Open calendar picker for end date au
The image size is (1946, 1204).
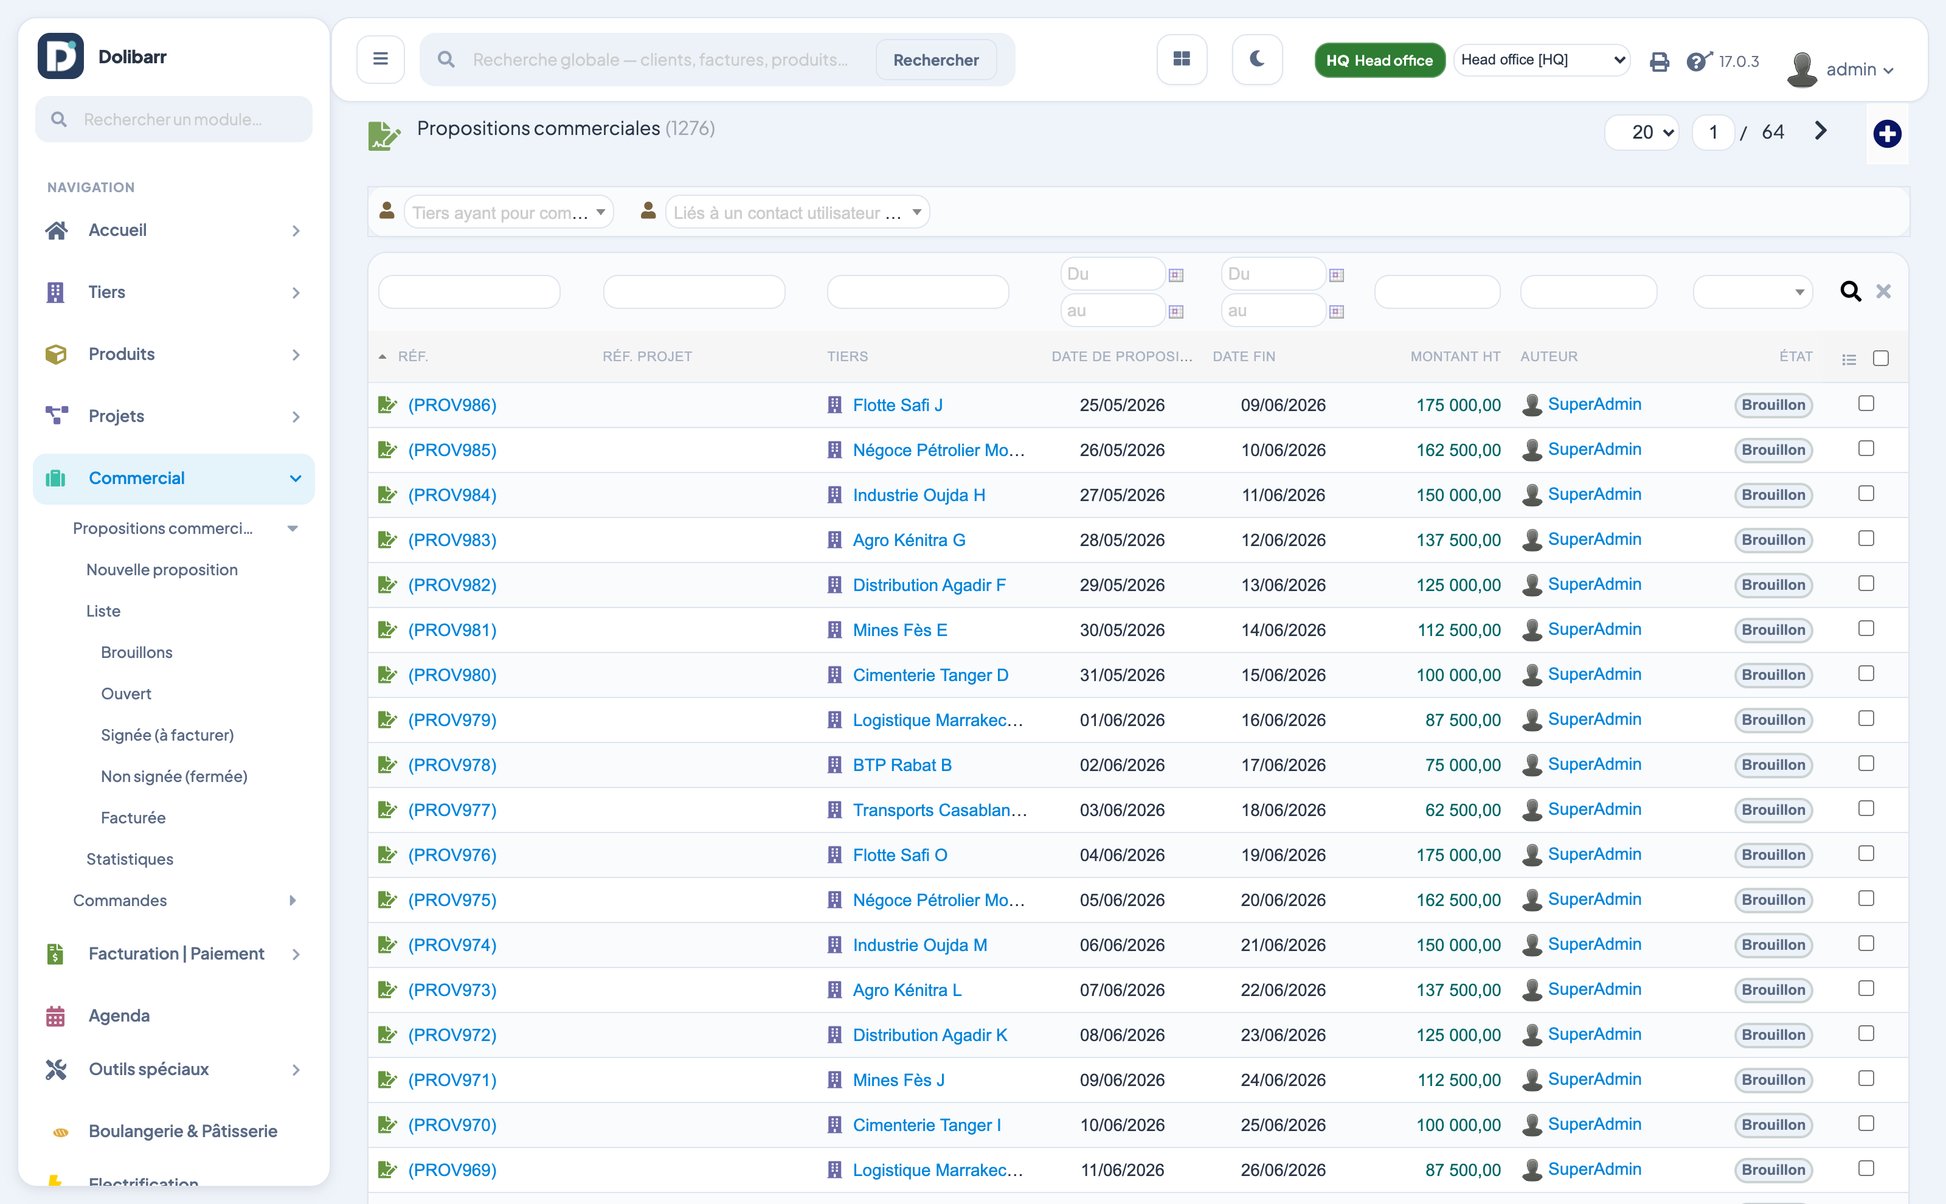pyautogui.click(x=1337, y=312)
